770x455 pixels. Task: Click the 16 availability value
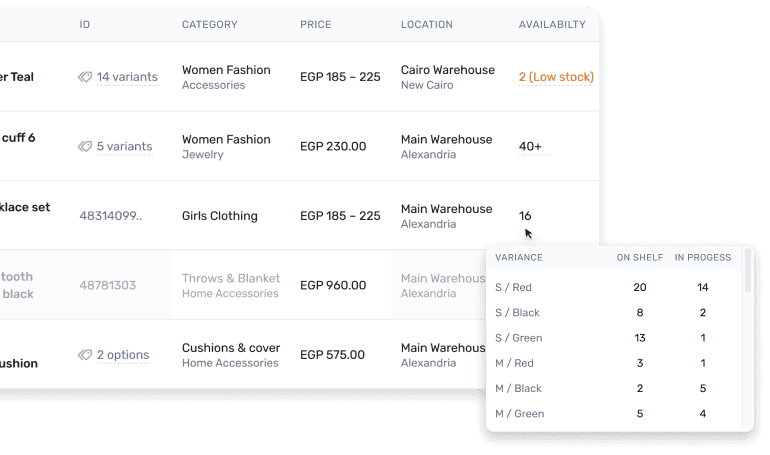525,216
